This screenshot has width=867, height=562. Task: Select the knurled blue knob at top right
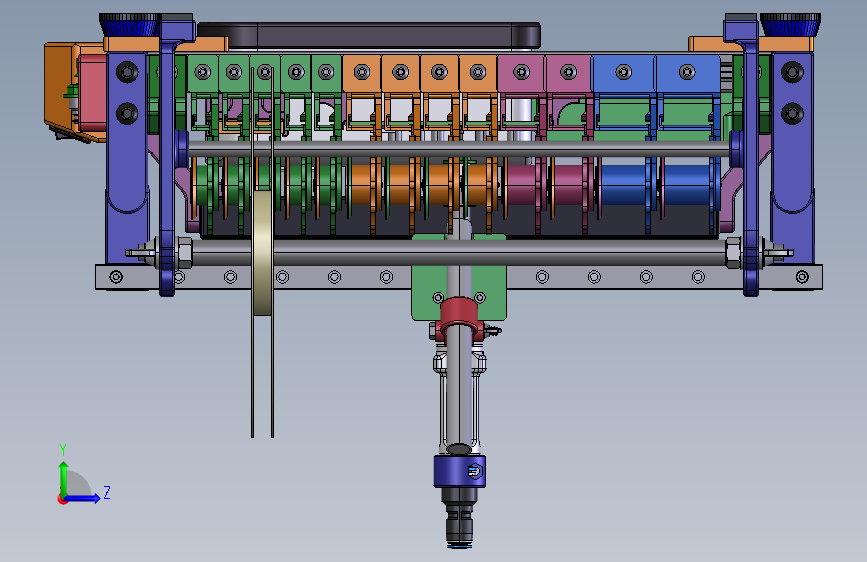(790, 25)
